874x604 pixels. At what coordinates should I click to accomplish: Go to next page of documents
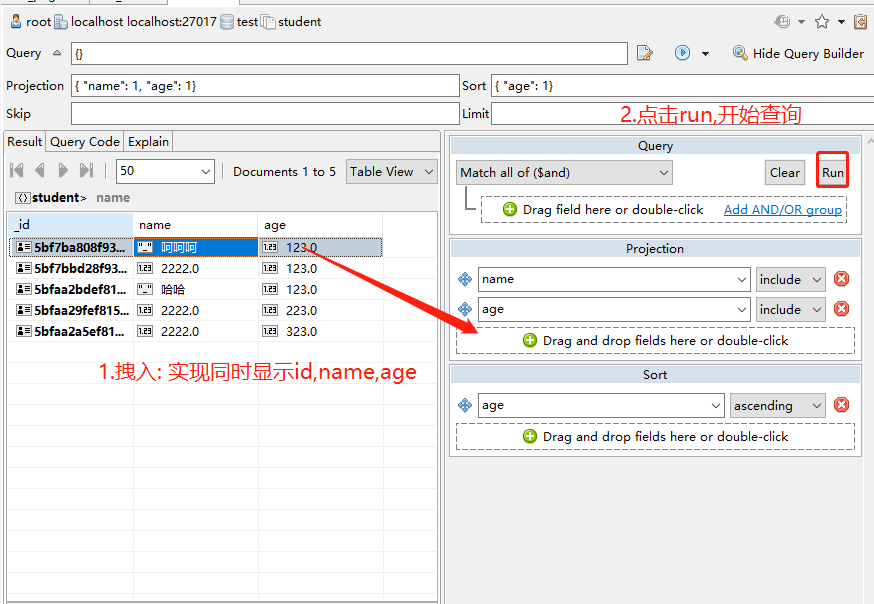60,171
